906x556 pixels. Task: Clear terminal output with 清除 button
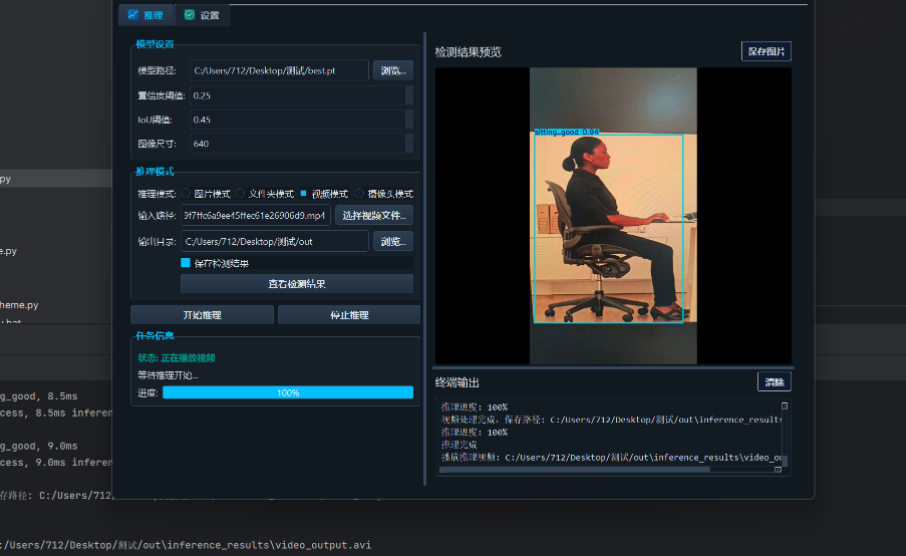(x=774, y=382)
